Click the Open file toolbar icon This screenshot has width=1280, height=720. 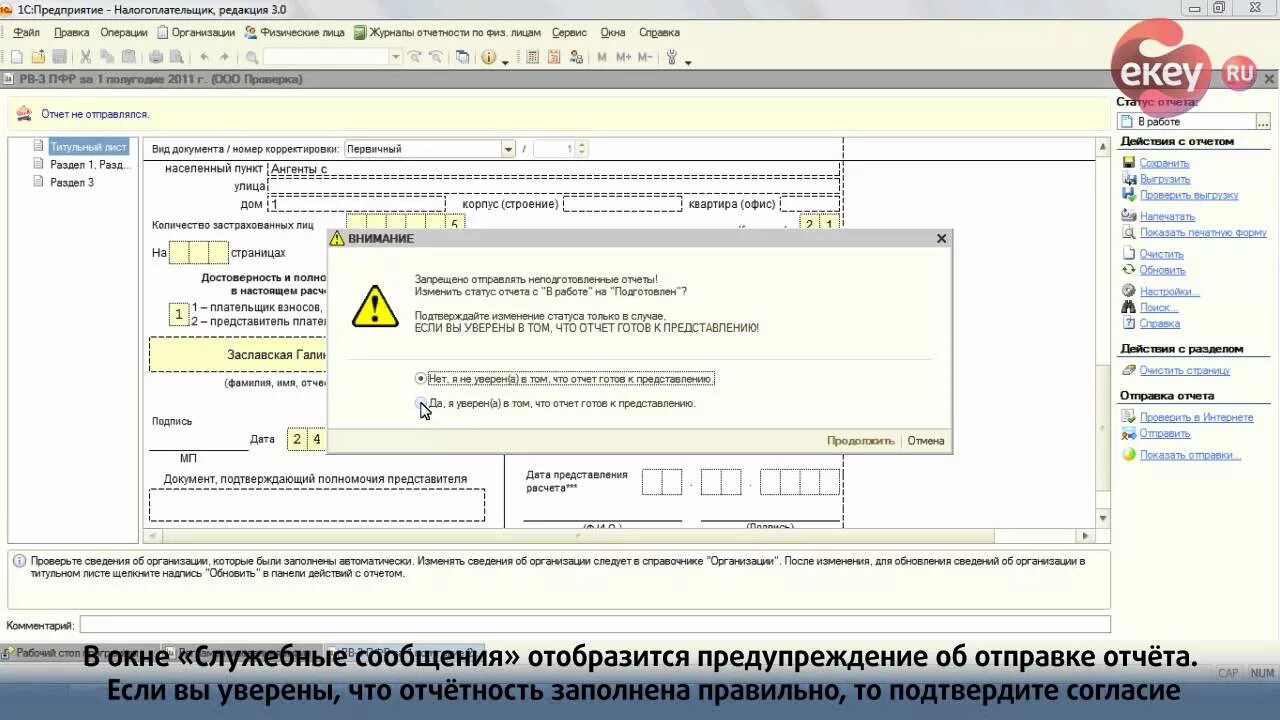(38, 57)
